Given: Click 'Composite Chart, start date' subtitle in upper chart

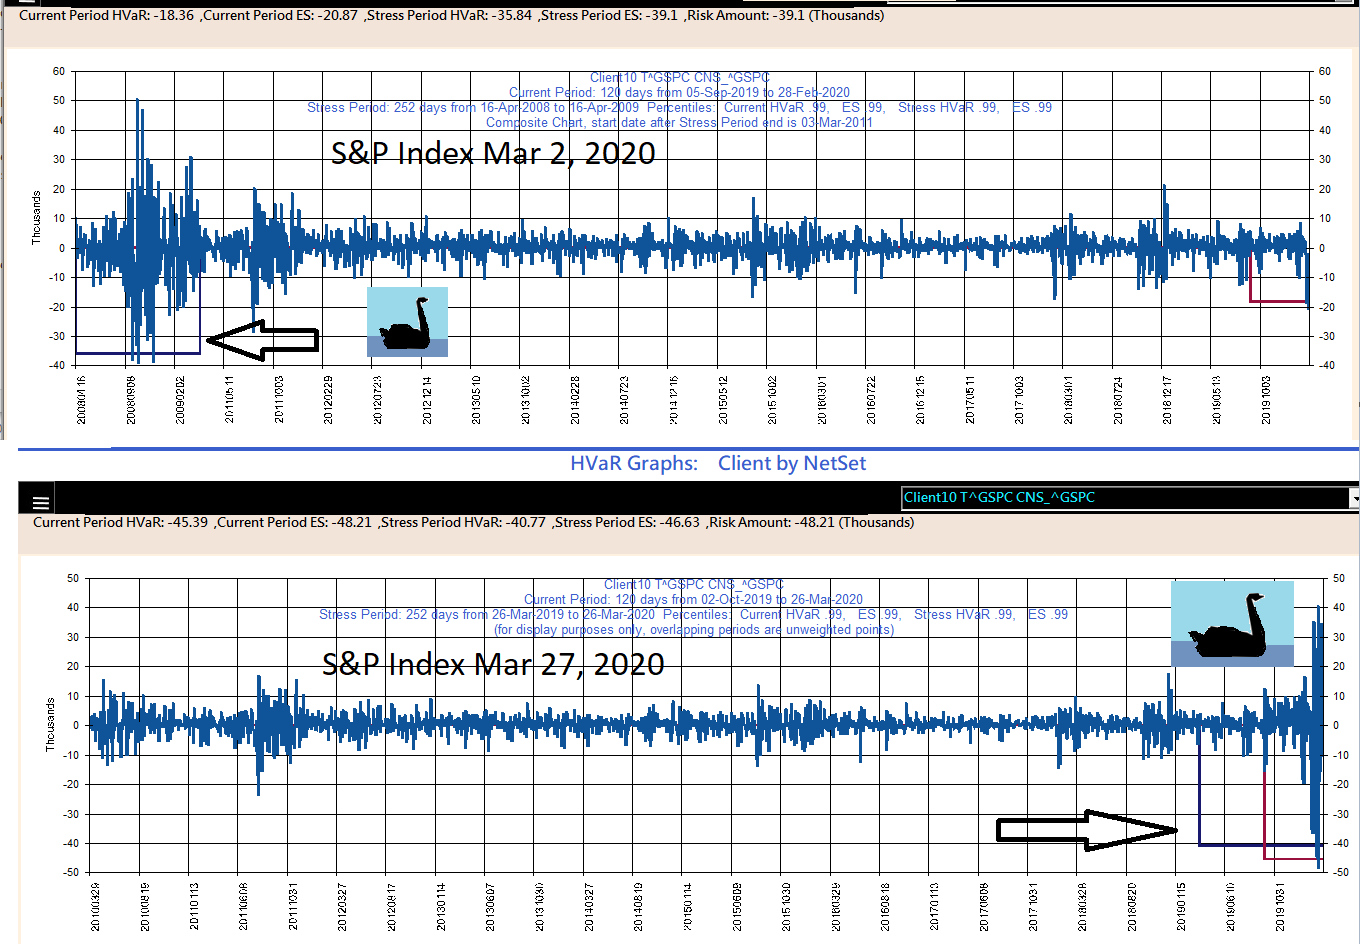Looking at the screenshot, I should point(679,122).
